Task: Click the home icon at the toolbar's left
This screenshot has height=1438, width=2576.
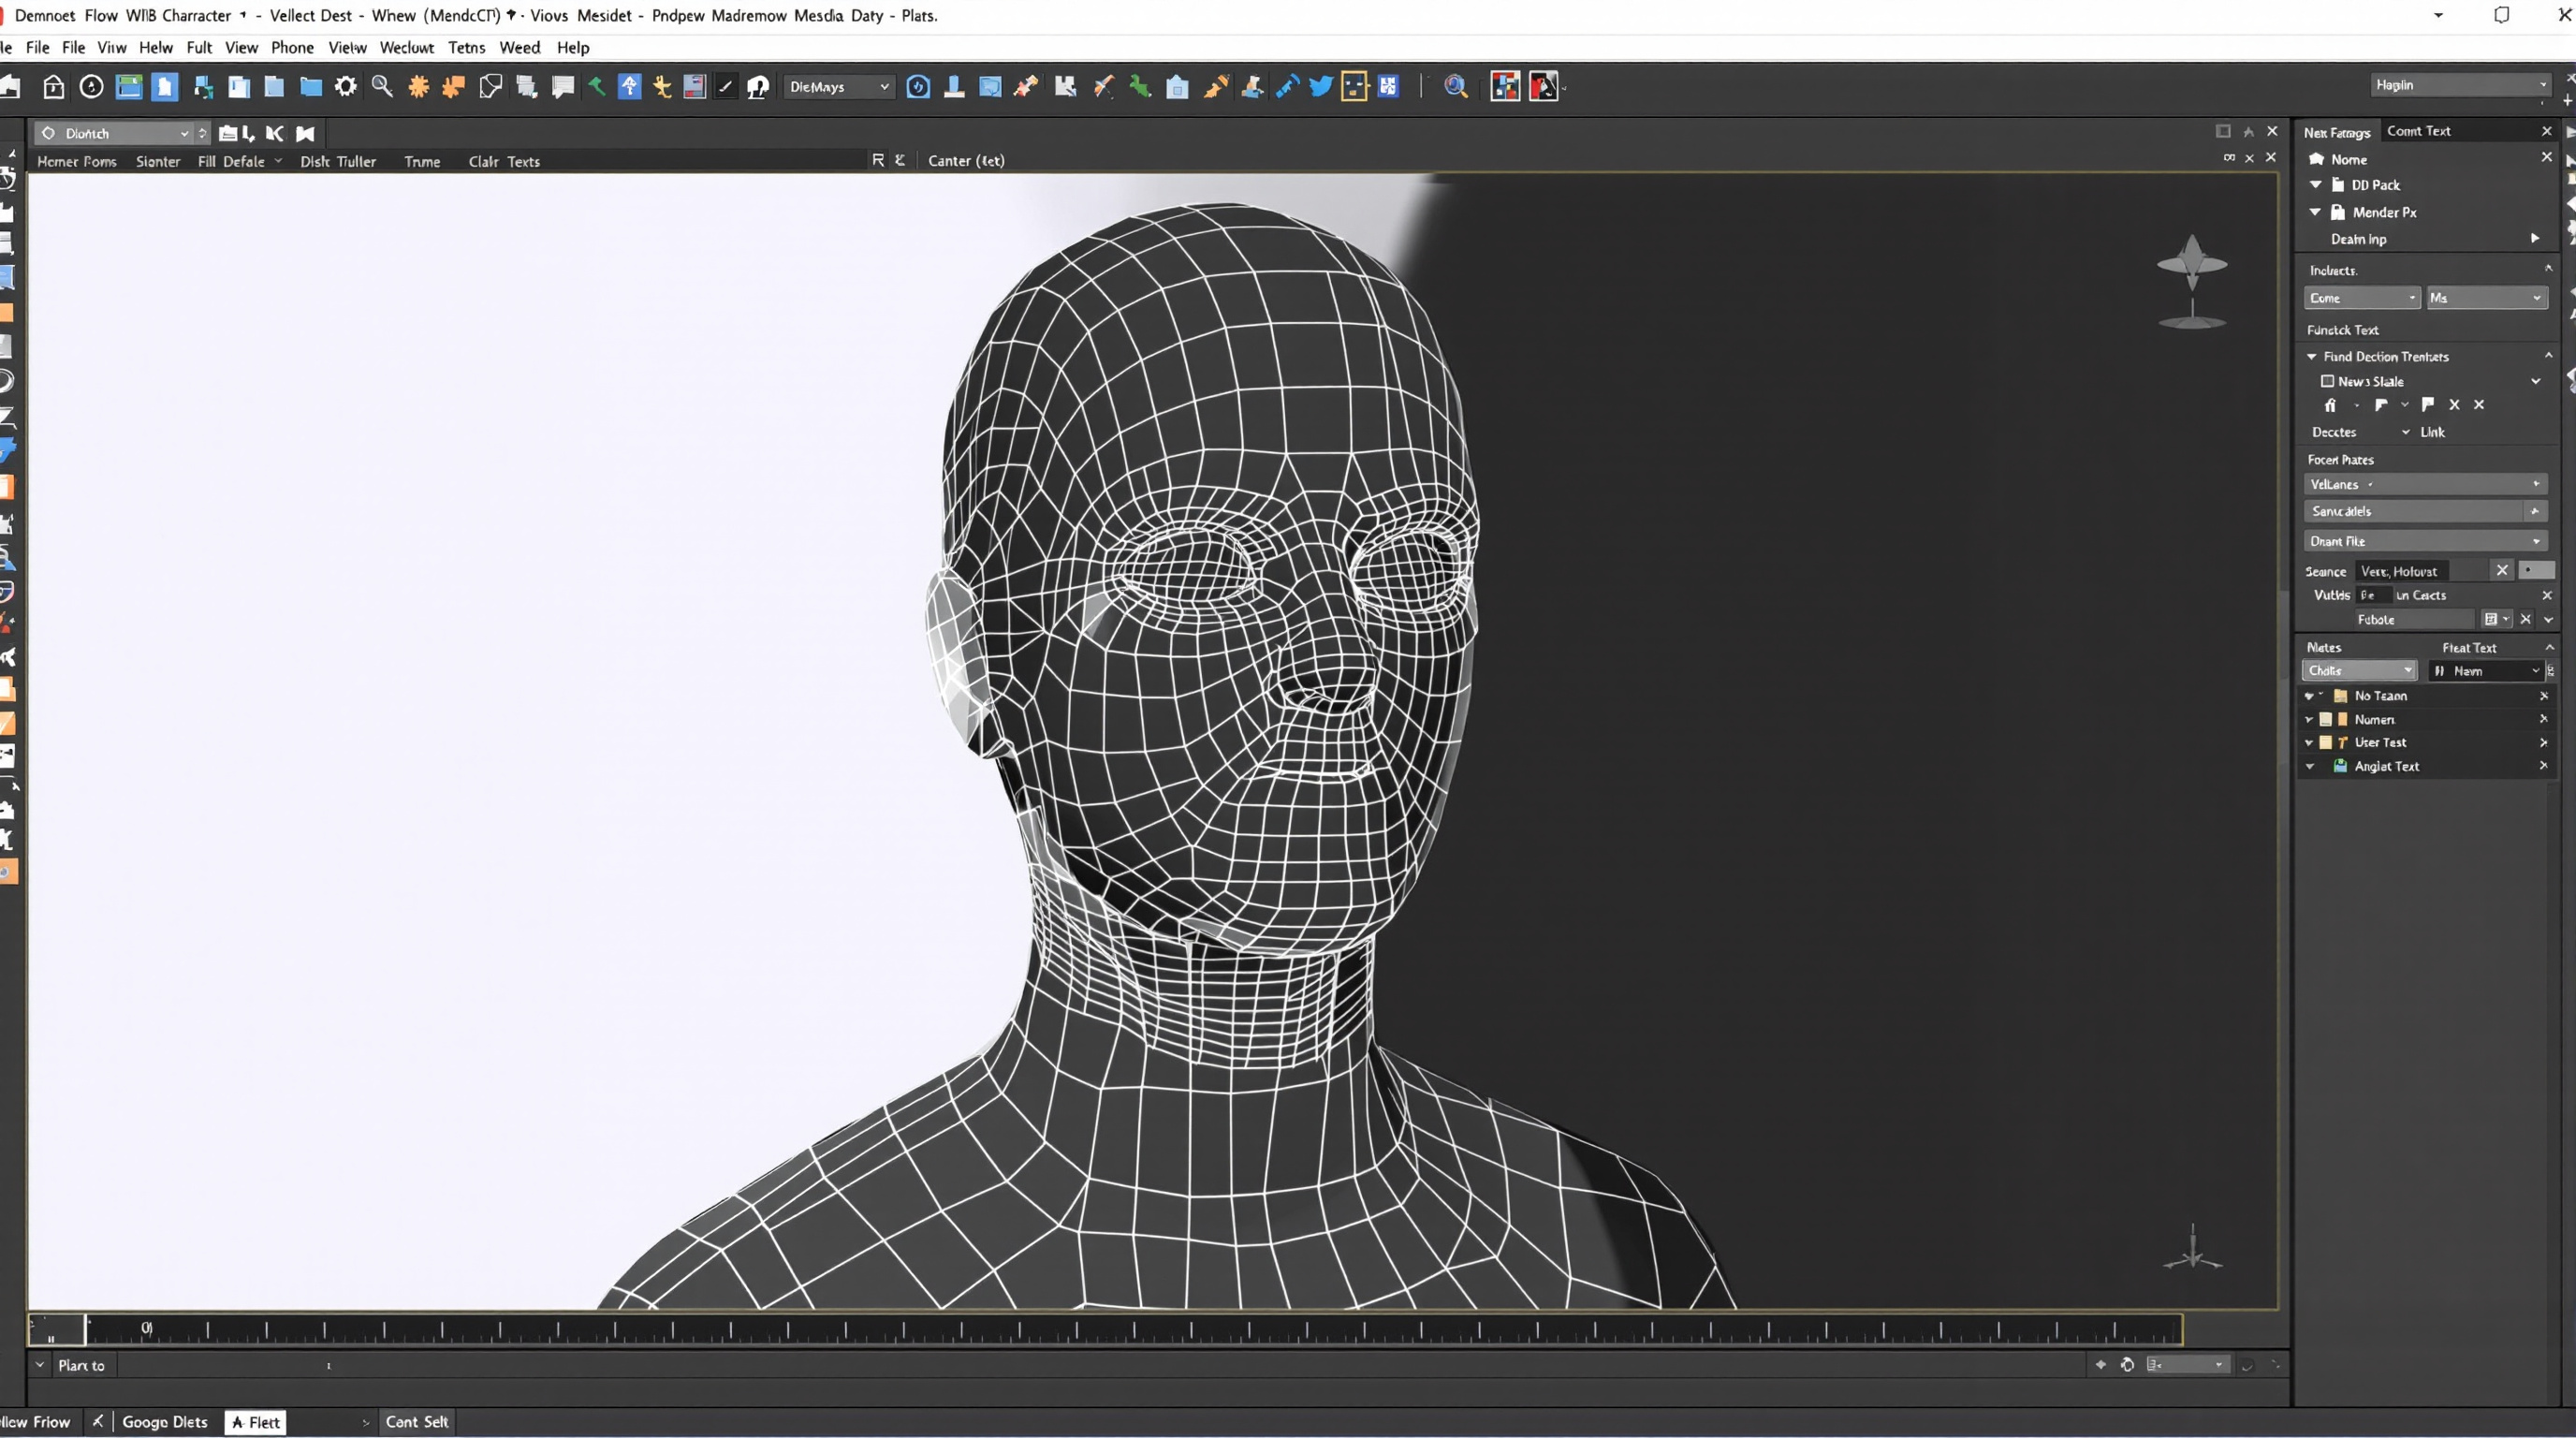Action: click(x=55, y=87)
